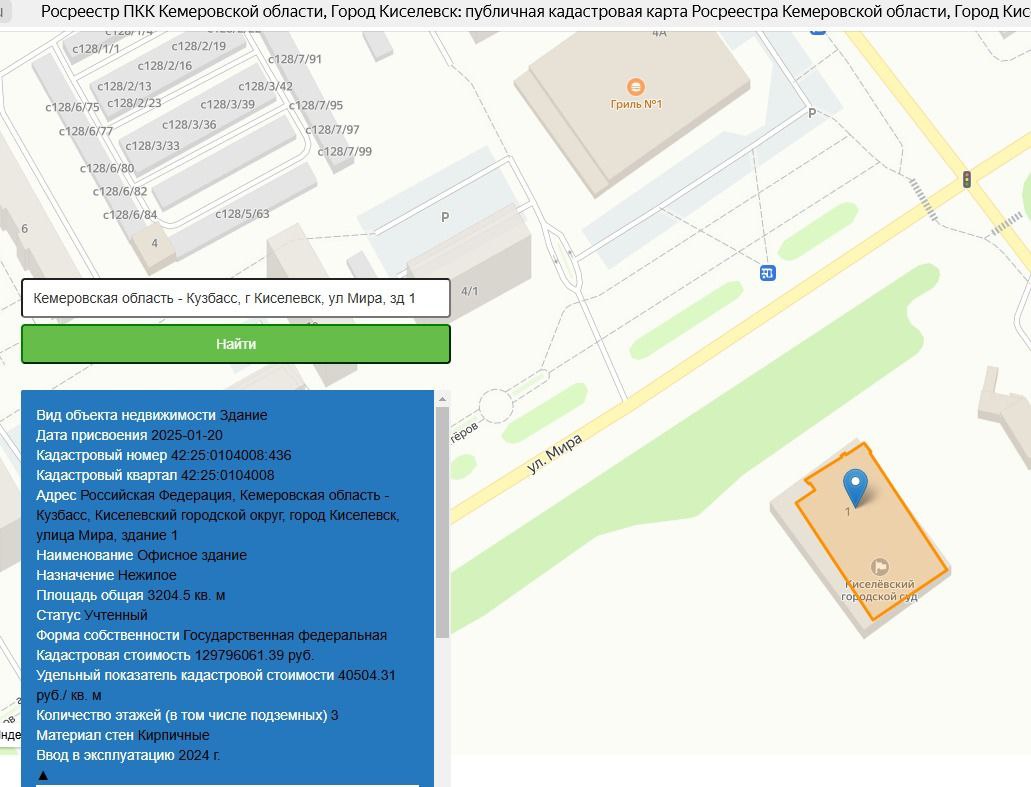Click the address search input field
Screen dimensions: 1031x787
235,298
